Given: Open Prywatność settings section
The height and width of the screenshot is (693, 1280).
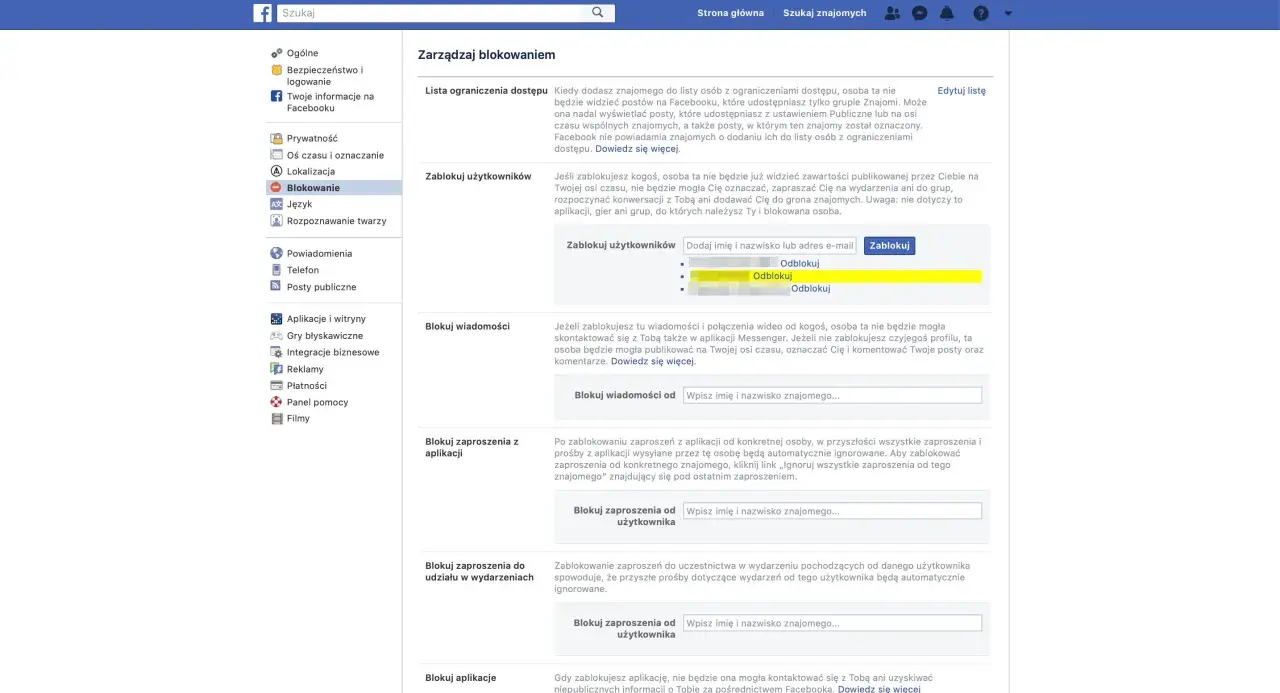Looking at the screenshot, I should tap(312, 139).
